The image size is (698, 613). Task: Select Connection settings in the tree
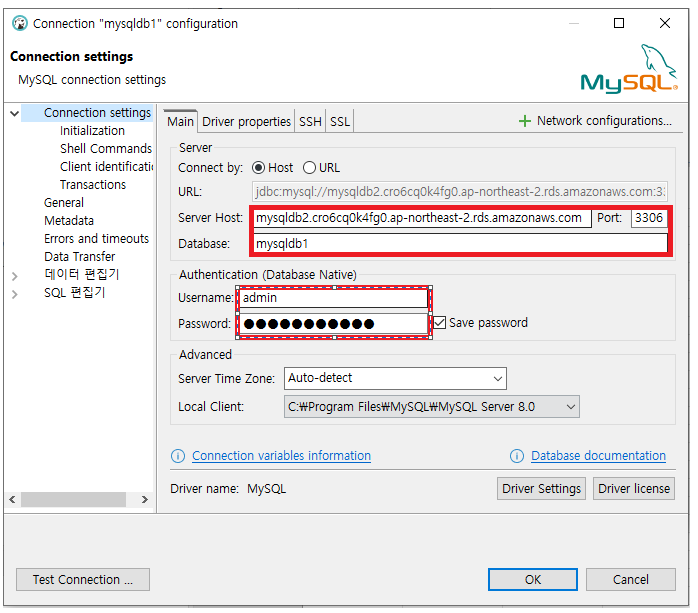click(97, 113)
